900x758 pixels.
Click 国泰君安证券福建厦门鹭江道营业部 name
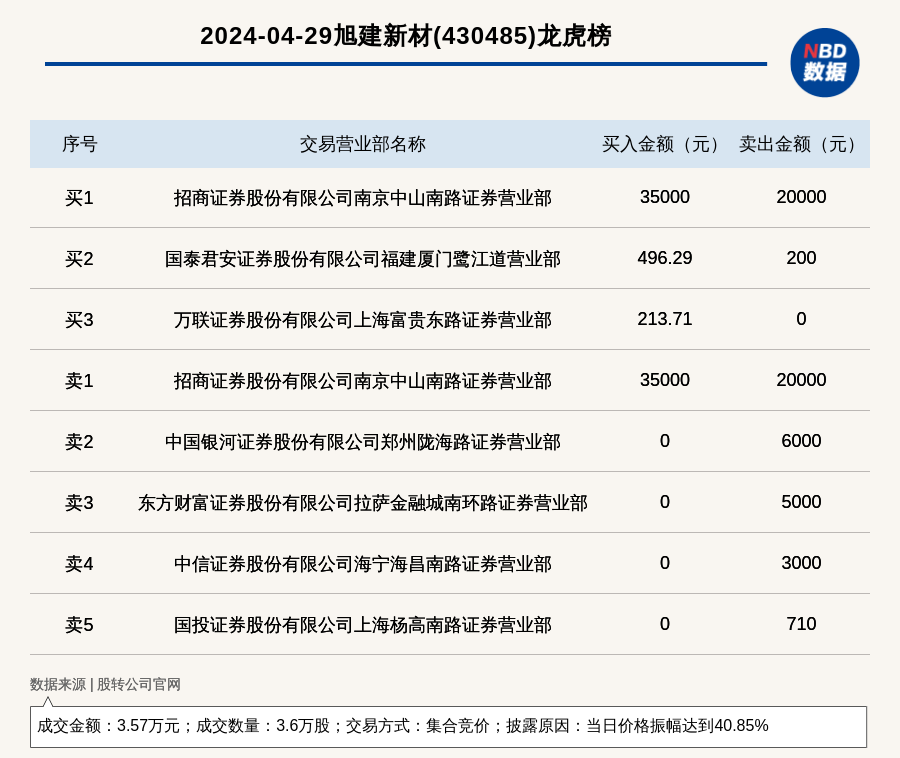coord(363,259)
